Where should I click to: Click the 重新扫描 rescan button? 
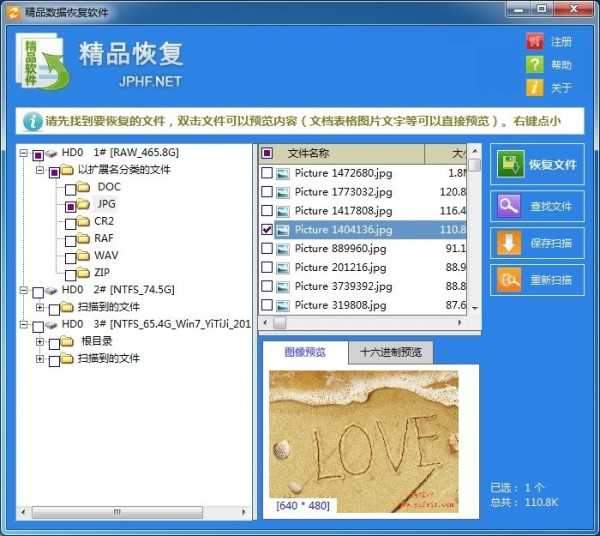tap(537, 280)
